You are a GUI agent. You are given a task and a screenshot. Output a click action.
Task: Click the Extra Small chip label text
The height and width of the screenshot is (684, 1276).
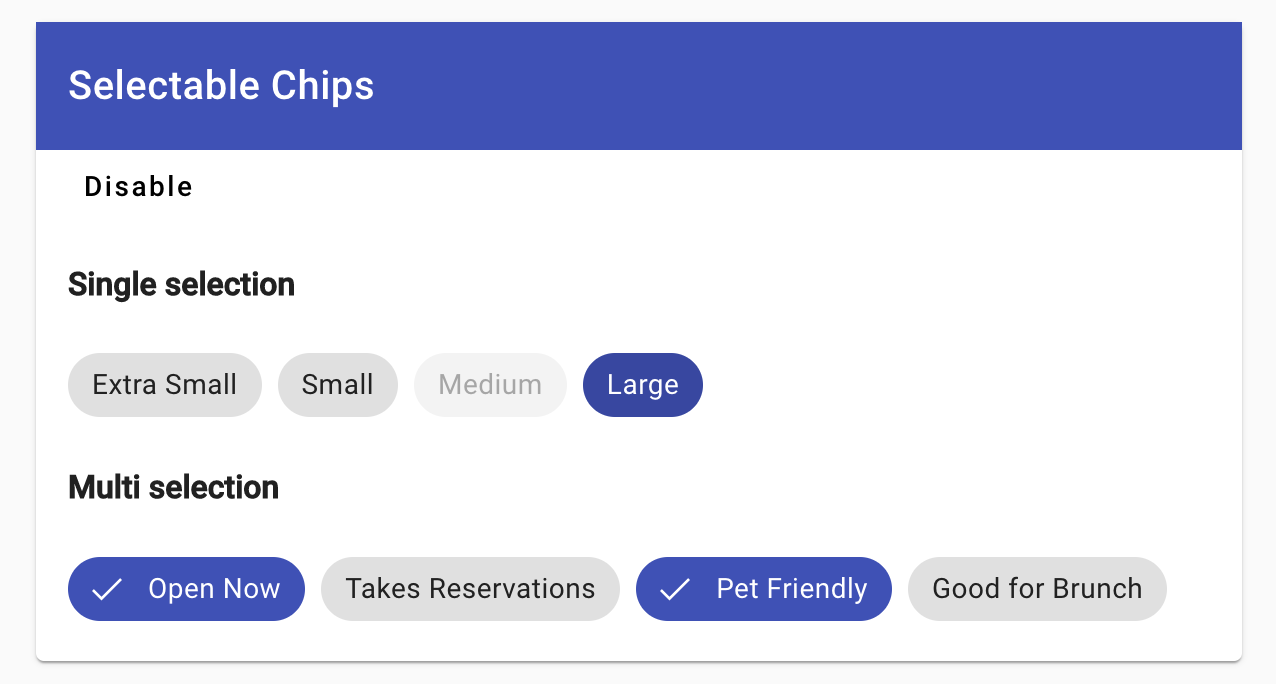click(x=164, y=385)
